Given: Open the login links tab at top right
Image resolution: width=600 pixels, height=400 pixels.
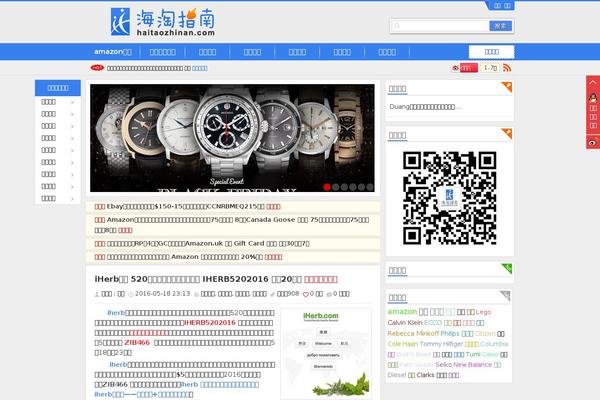Looking at the screenshot, I should 502,5.
